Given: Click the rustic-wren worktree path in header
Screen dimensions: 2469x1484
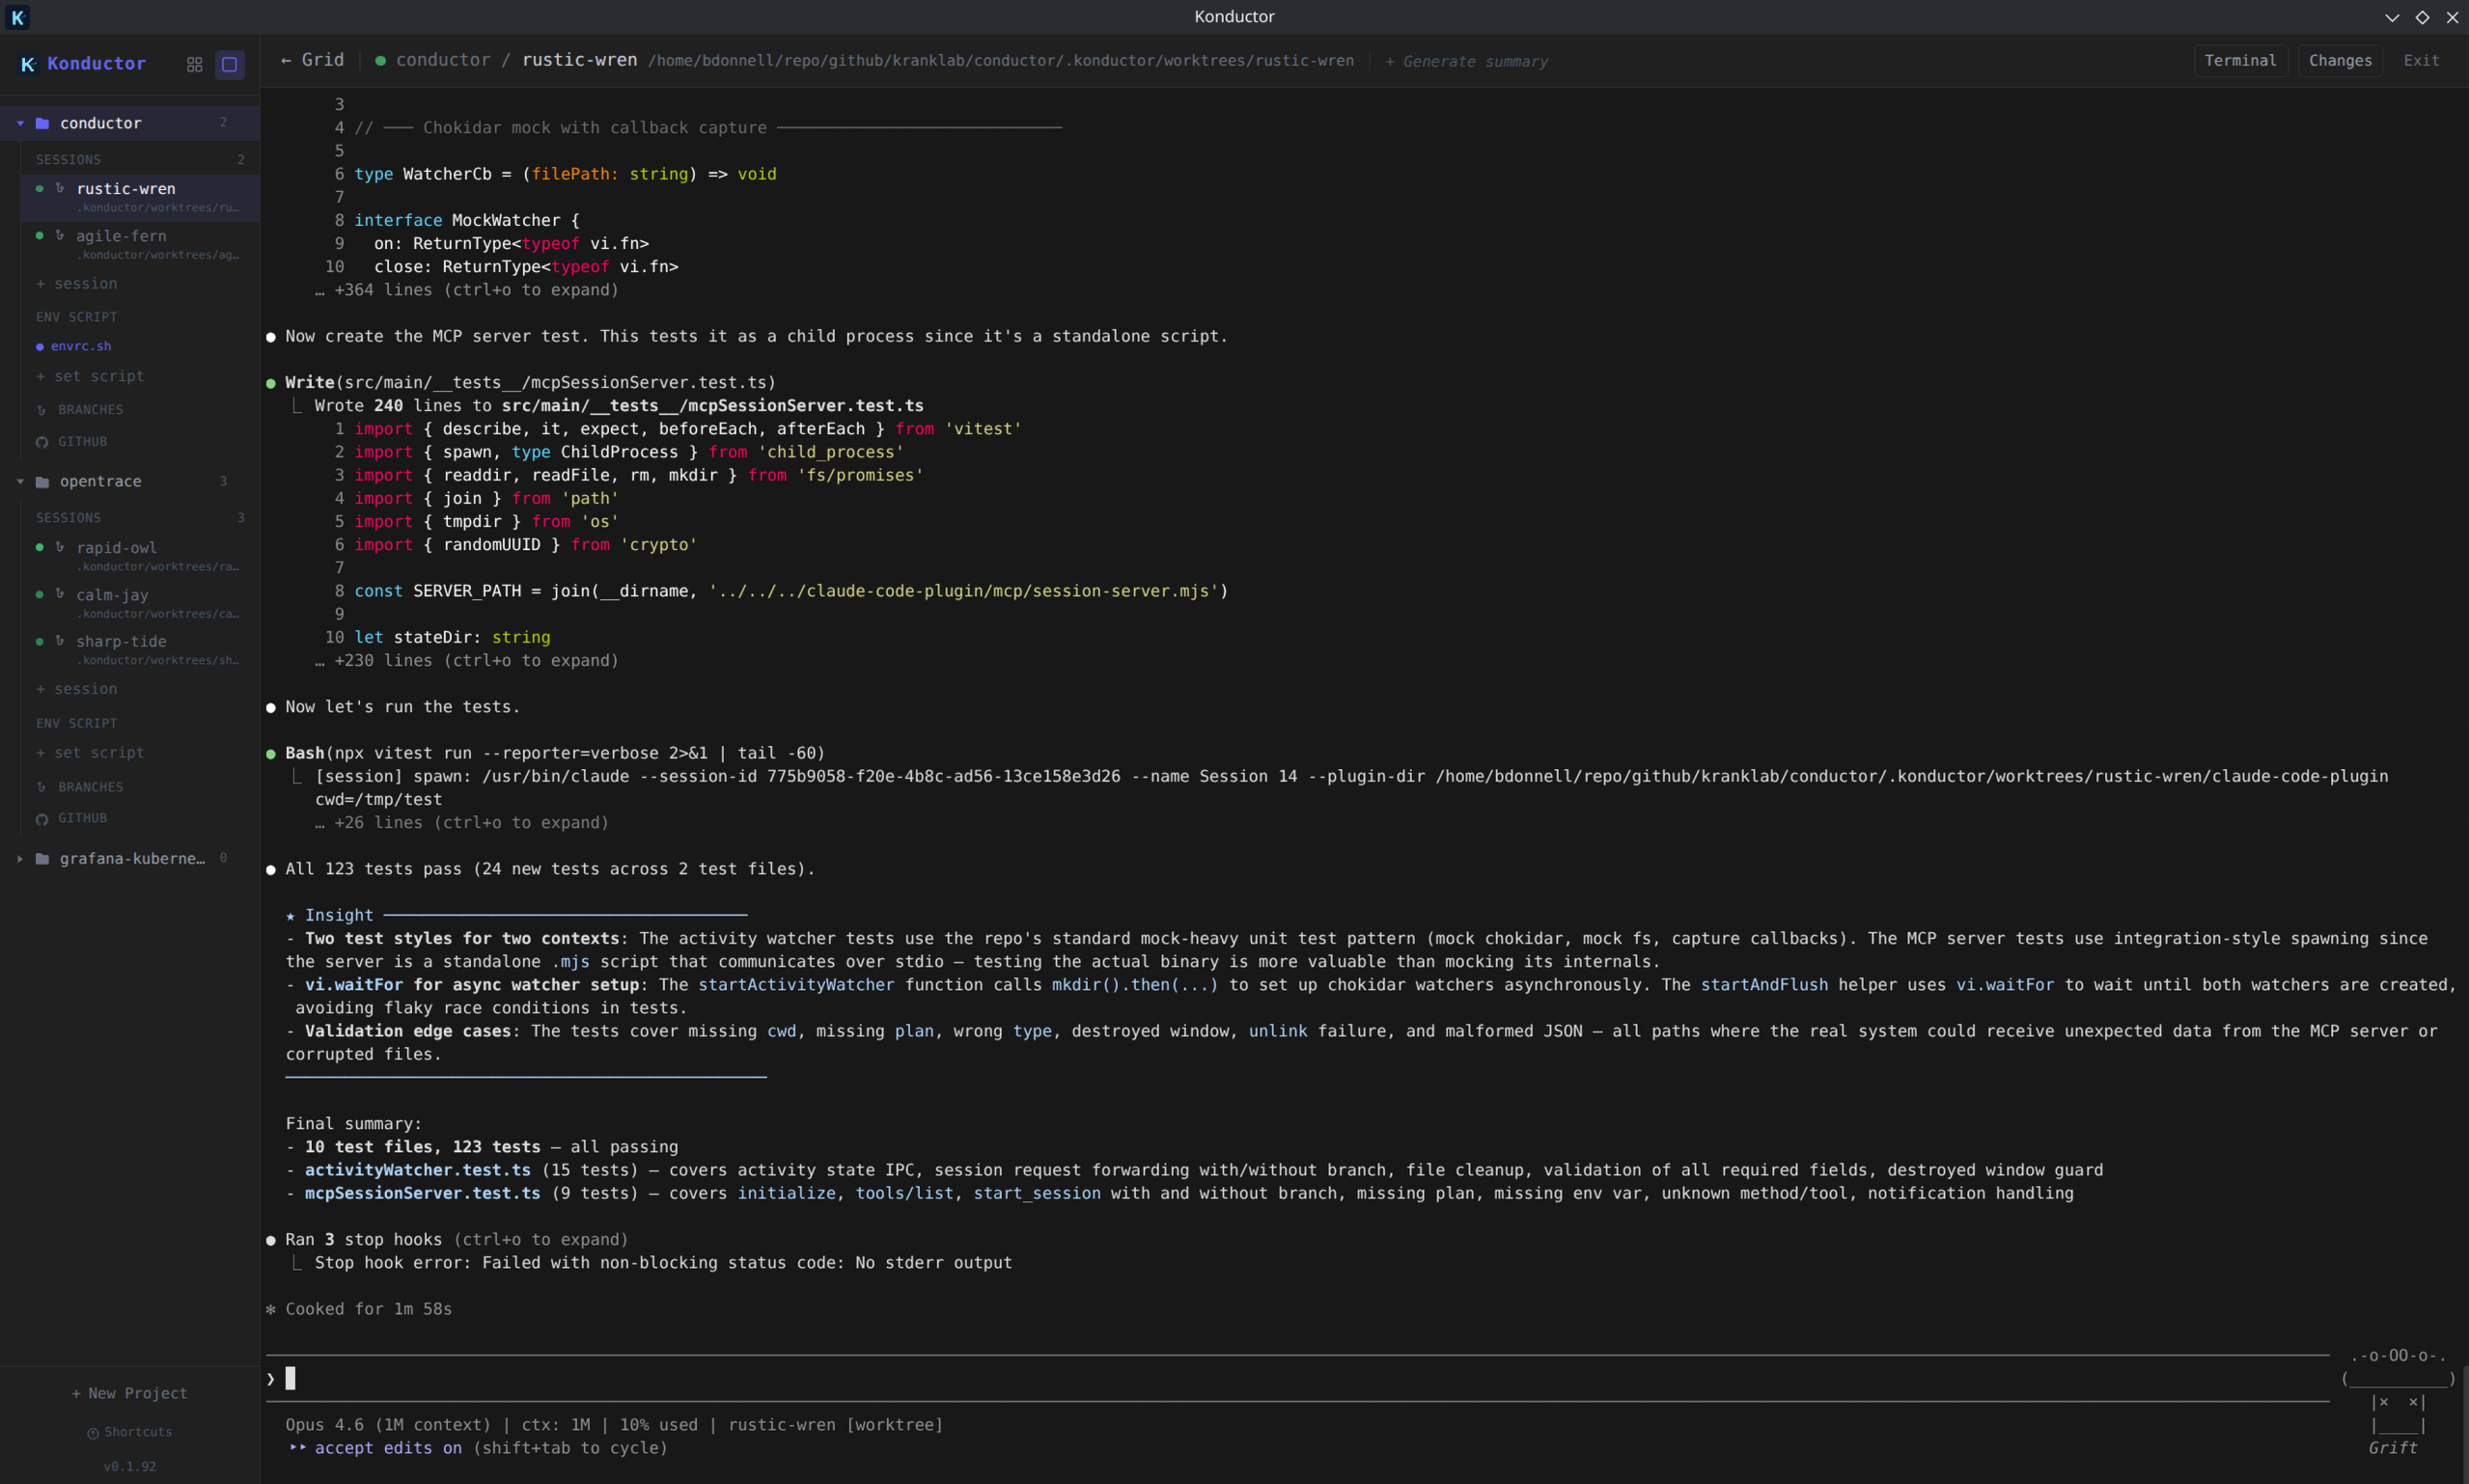Looking at the screenshot, I should point(1001,61).
